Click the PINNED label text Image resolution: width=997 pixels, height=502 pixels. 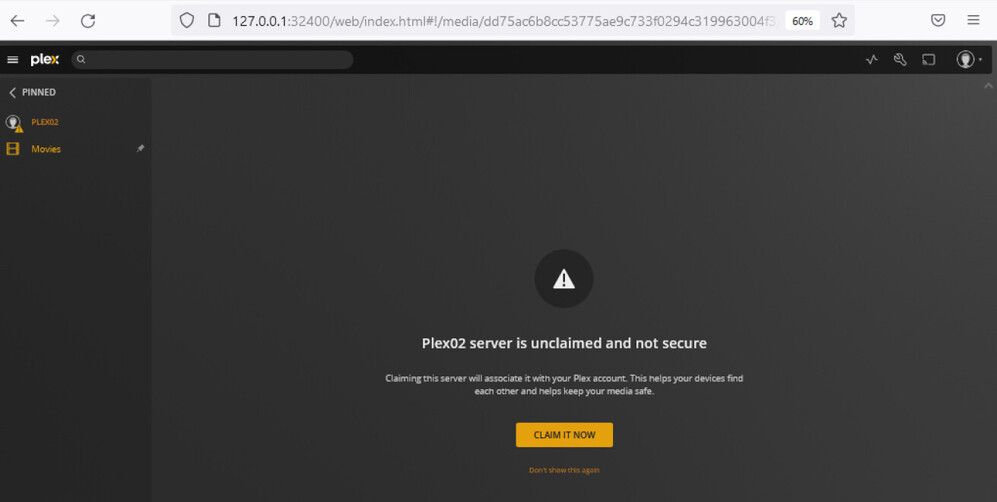tap(39, 92)
